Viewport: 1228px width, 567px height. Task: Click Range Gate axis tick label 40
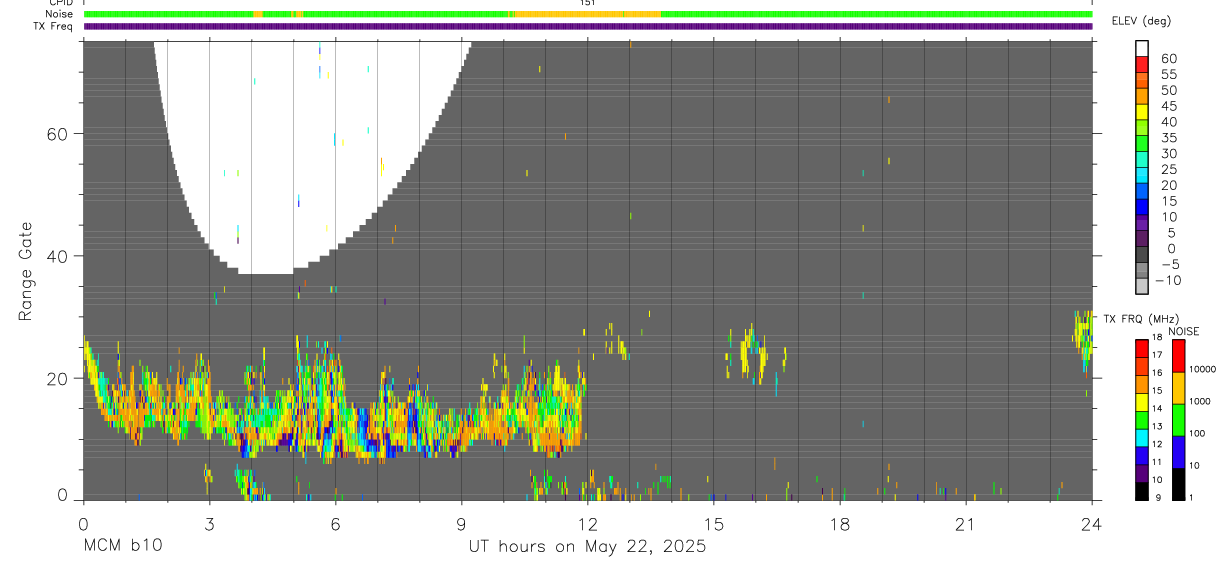click(x=56, y=256)
